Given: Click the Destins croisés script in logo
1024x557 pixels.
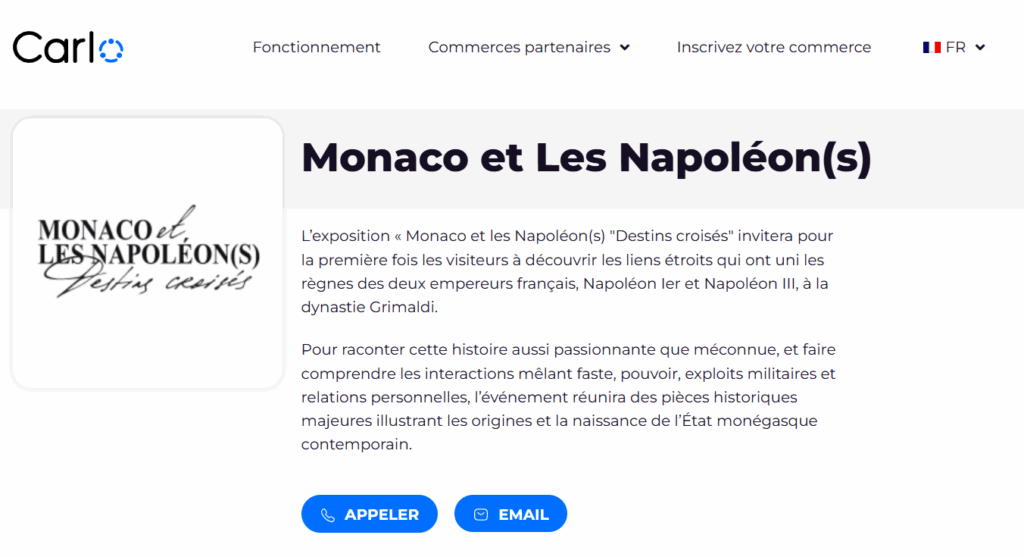Looking at the screenshot, I should pos(149,279).
